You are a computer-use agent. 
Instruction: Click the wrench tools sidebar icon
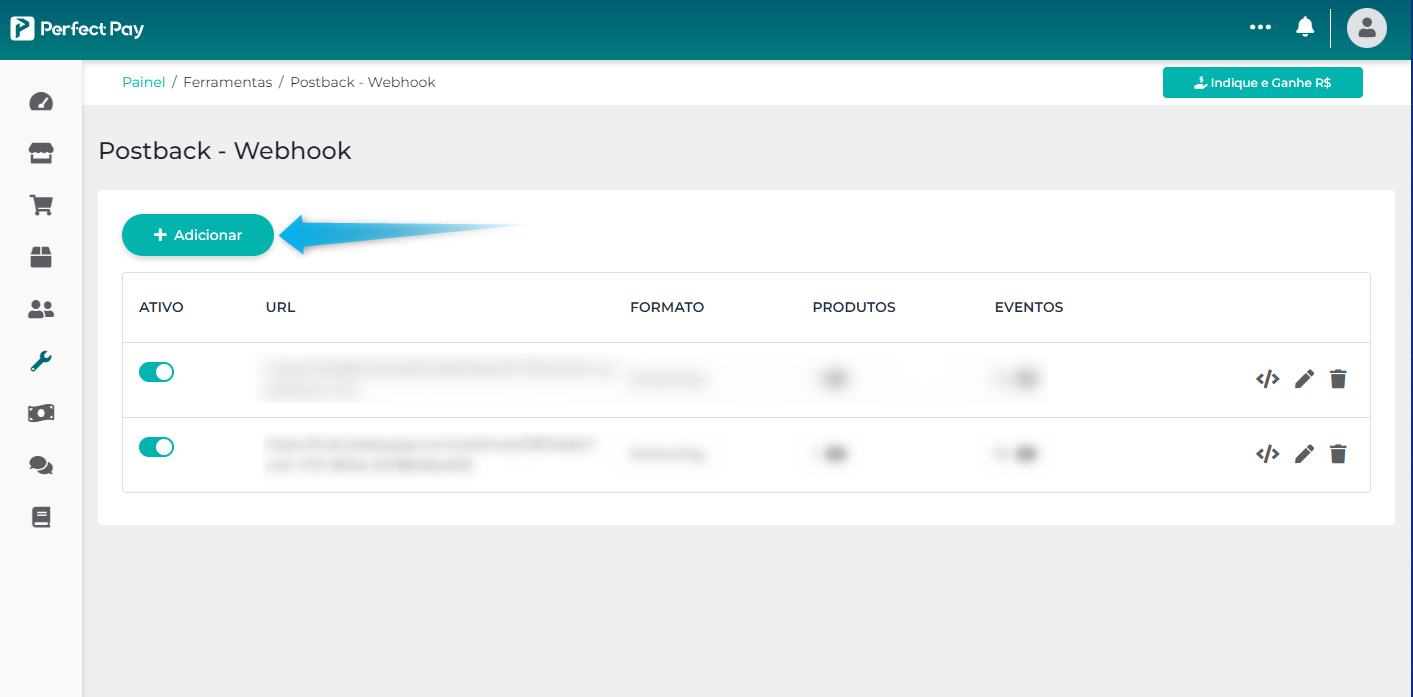[41, 361]
